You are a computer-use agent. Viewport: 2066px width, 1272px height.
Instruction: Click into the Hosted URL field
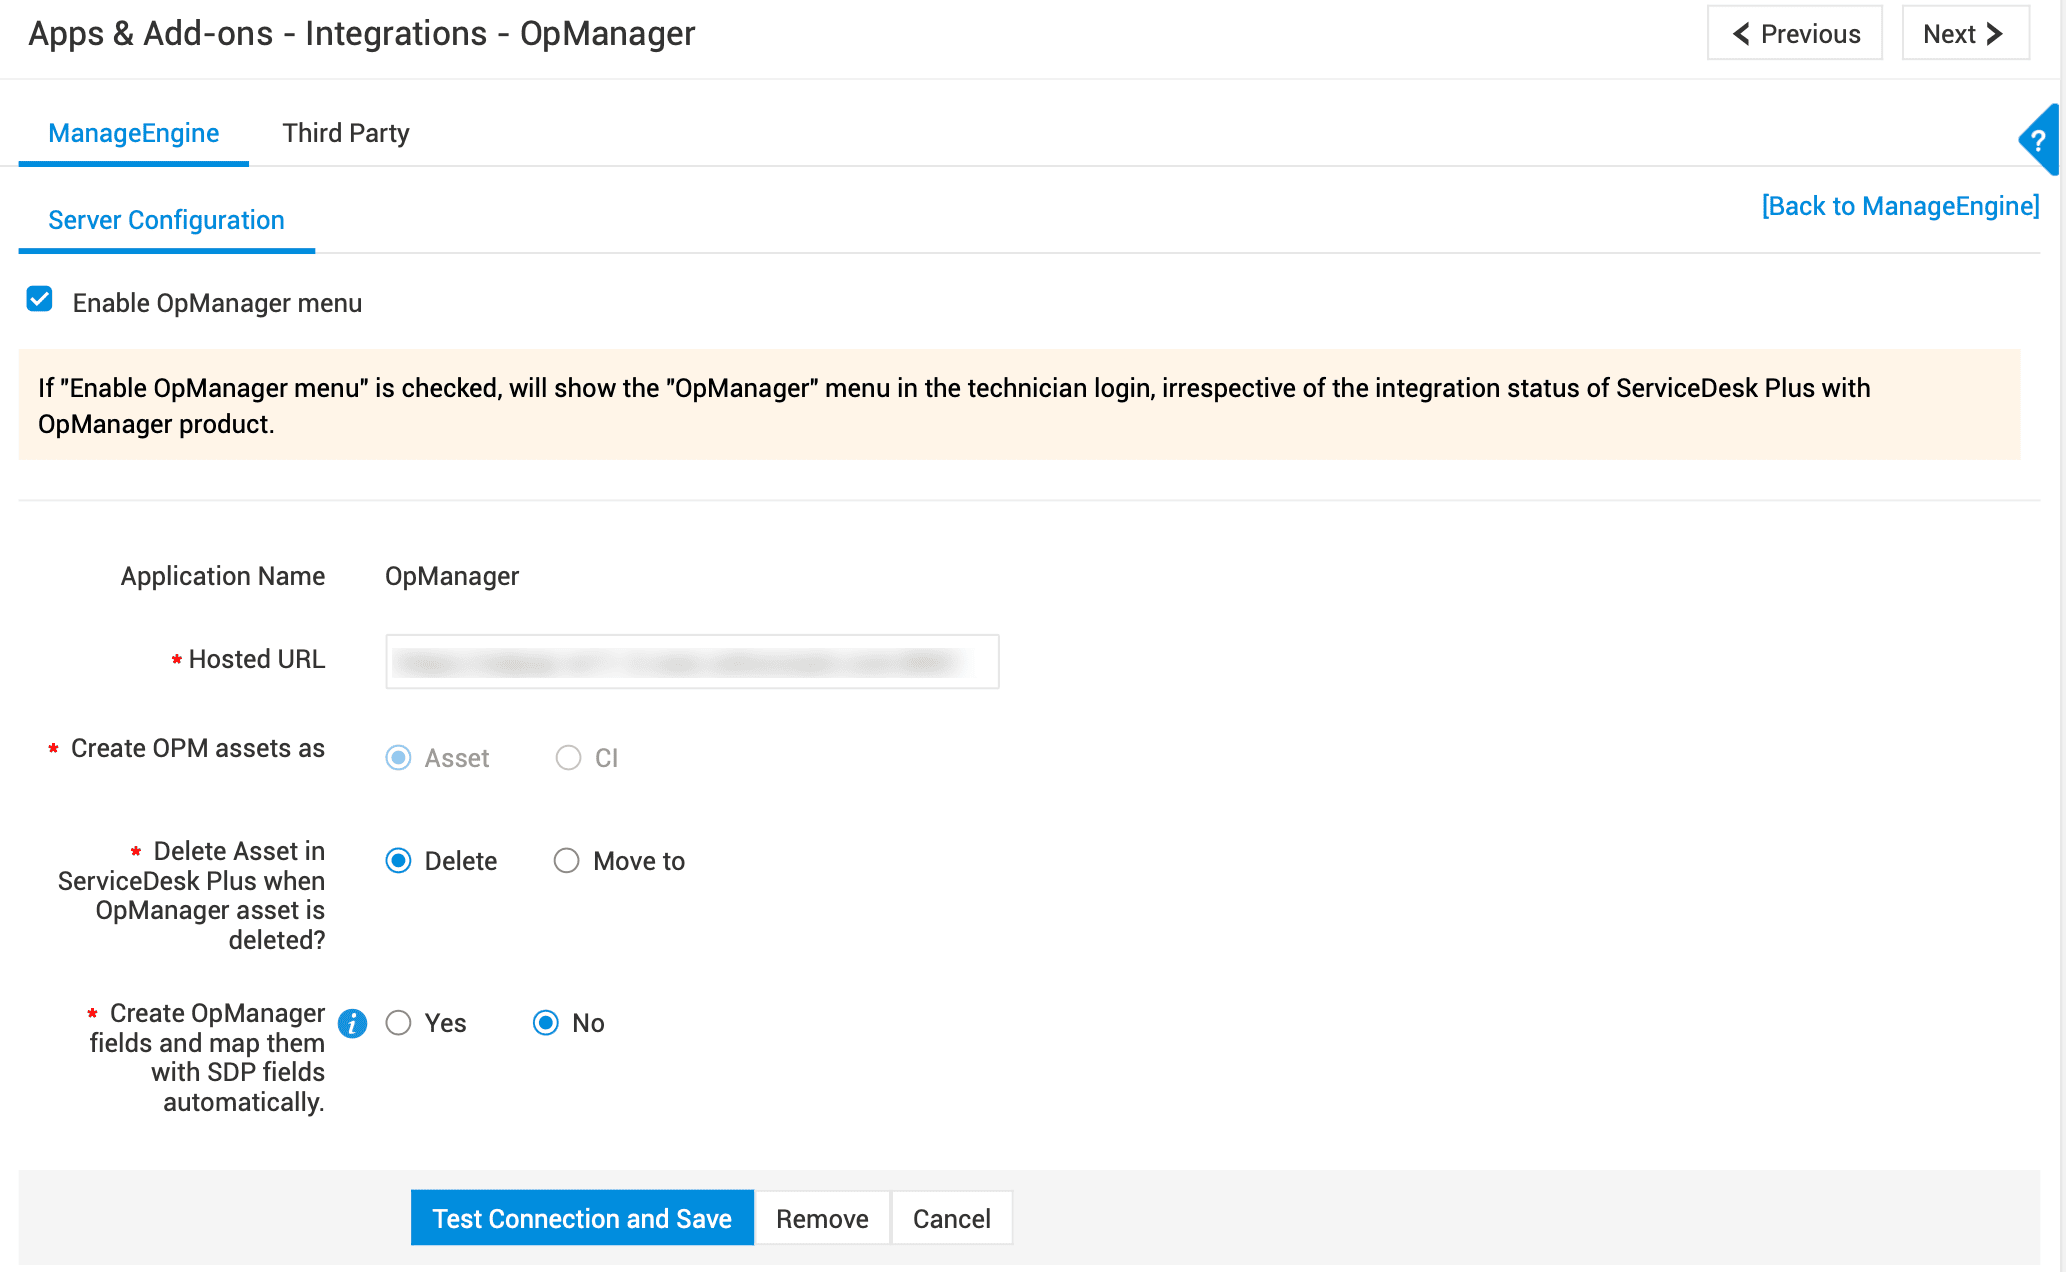691,661
